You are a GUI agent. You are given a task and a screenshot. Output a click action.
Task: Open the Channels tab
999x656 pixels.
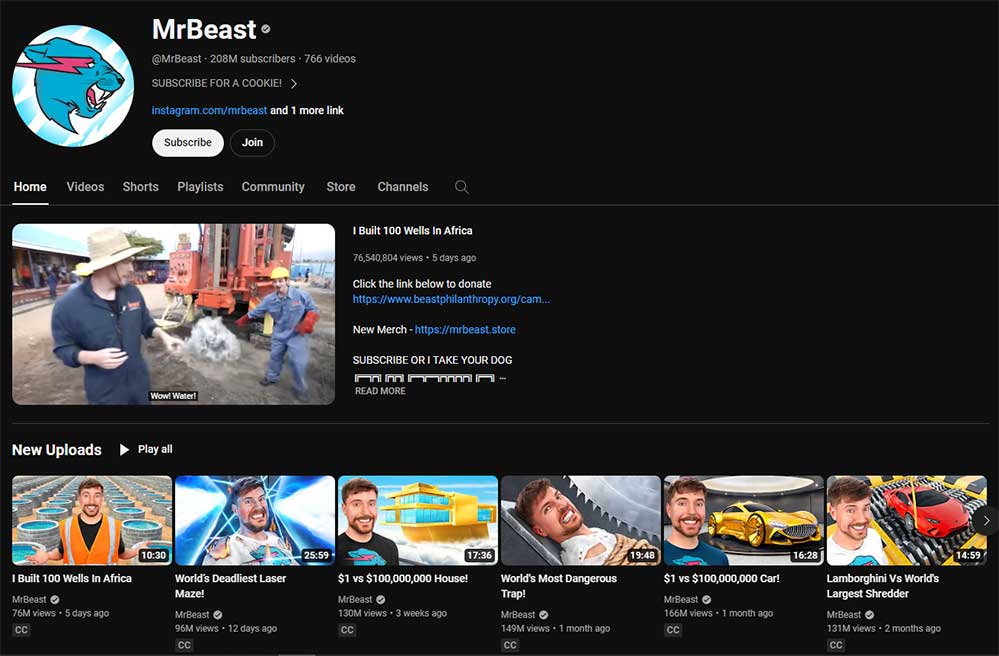point(403,187)
